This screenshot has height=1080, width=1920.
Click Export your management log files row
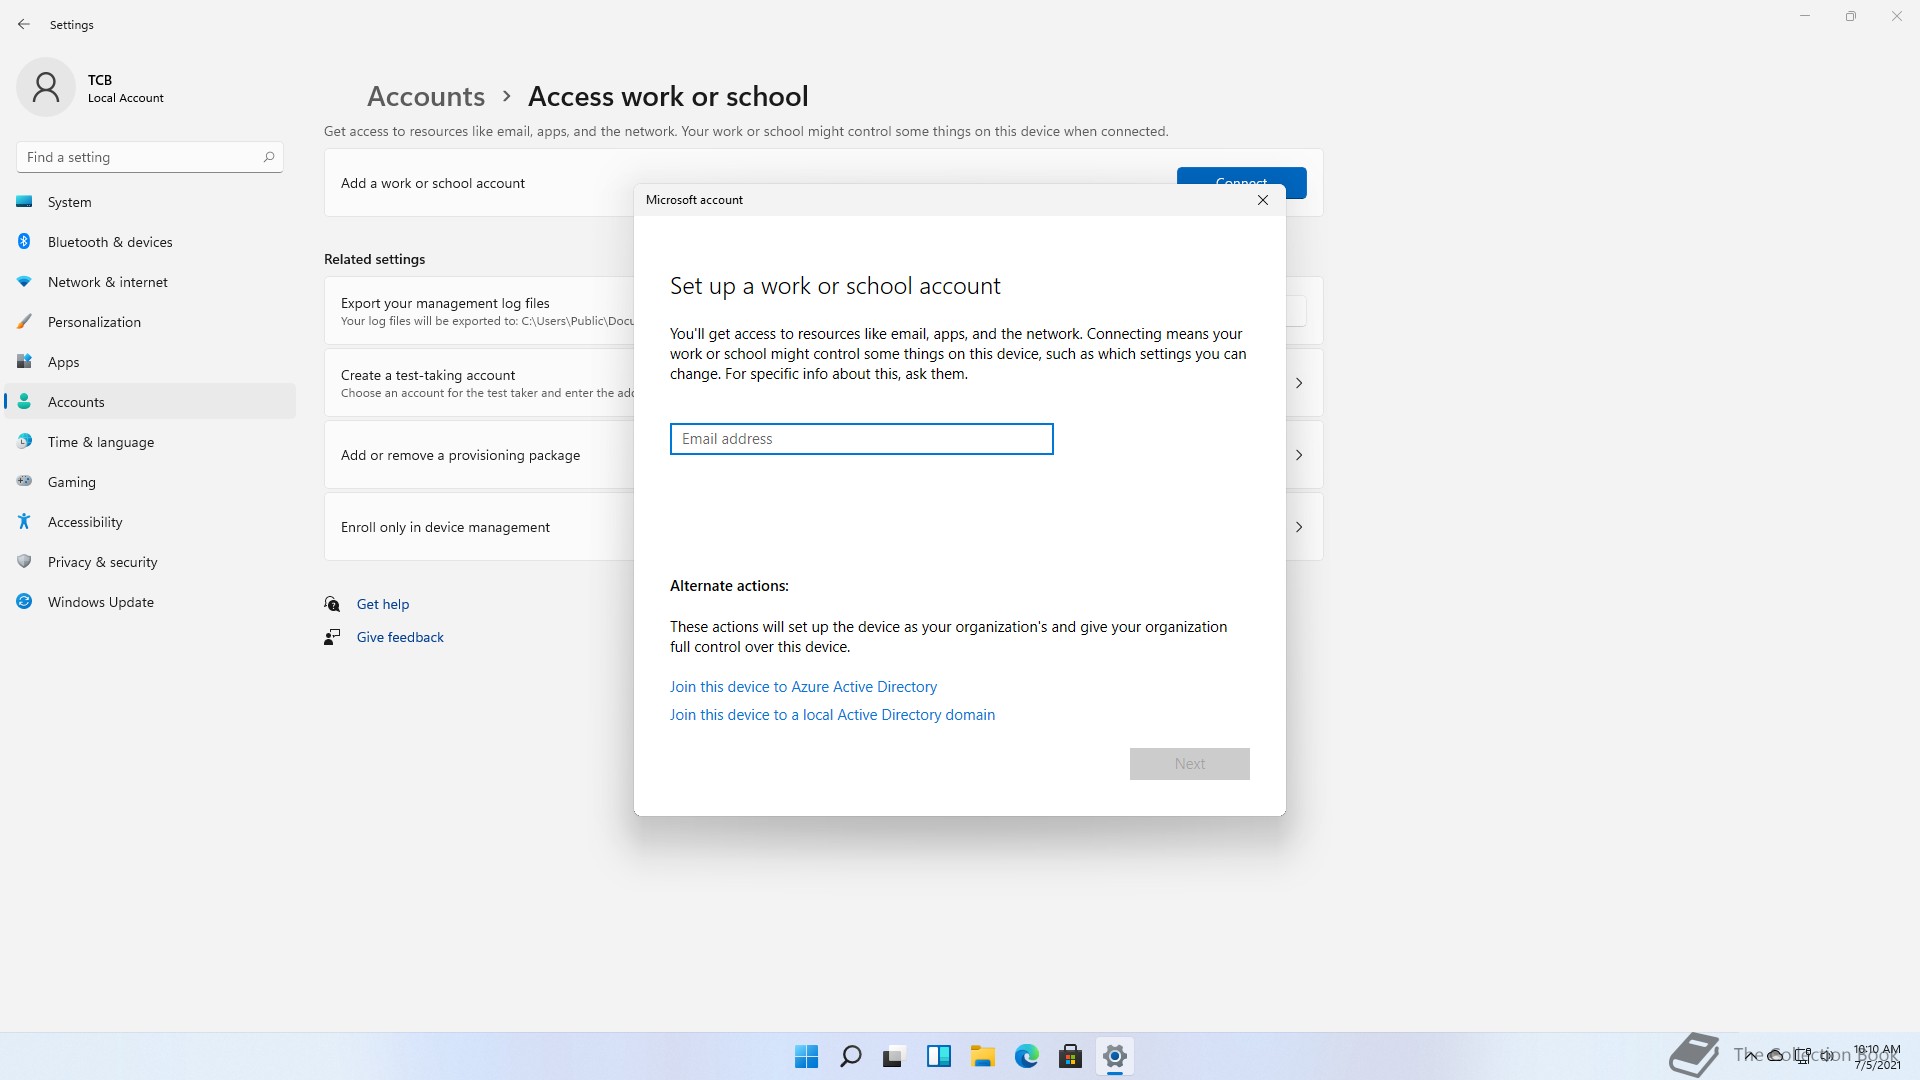coord(479,311)
